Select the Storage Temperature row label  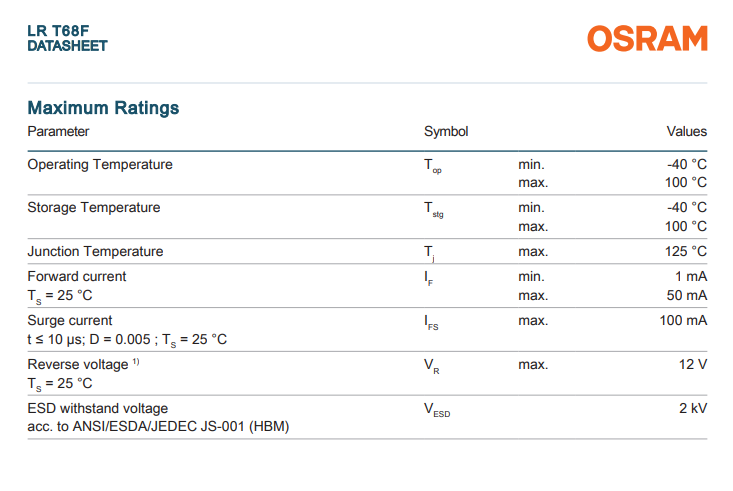(x=94, y=208)
